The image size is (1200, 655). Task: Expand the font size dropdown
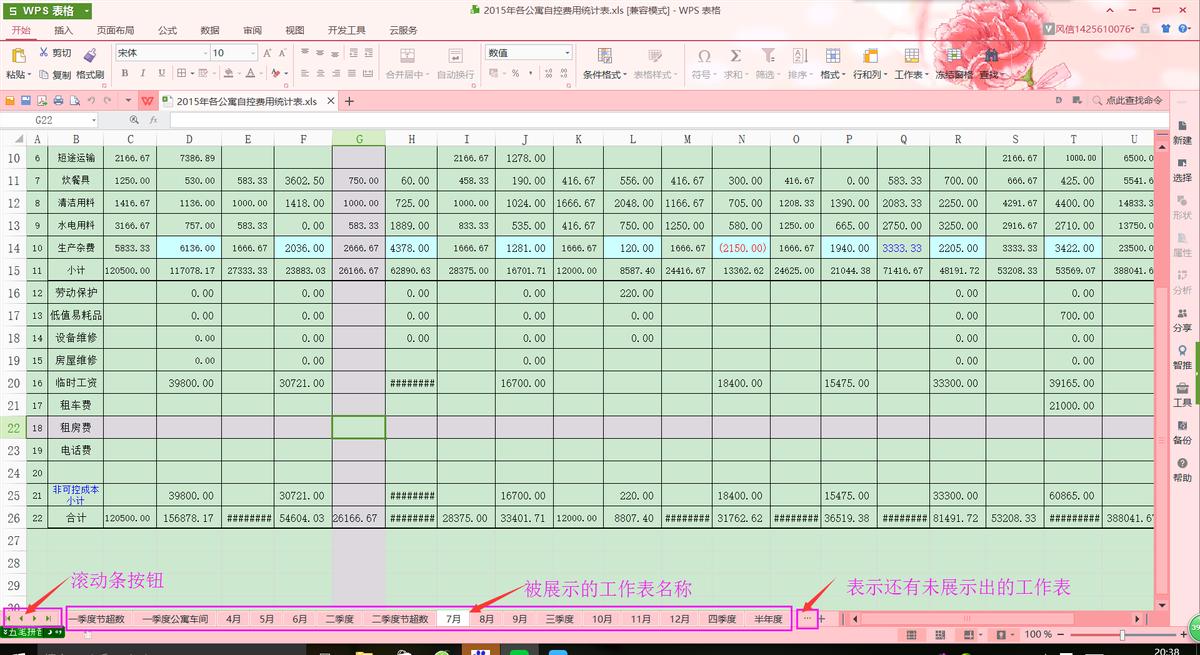(252, 53)
